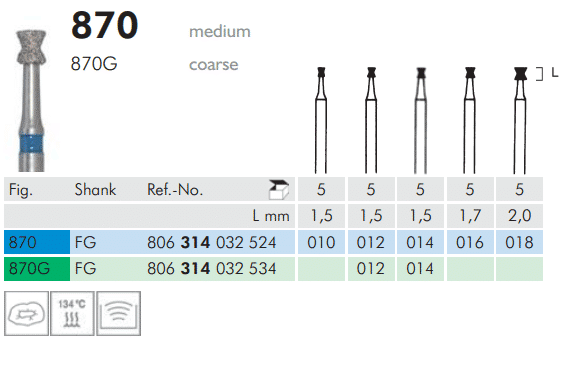Select size 014 in the 870G row
Viewport: 578px width, 365px height.
coord(420,268)
